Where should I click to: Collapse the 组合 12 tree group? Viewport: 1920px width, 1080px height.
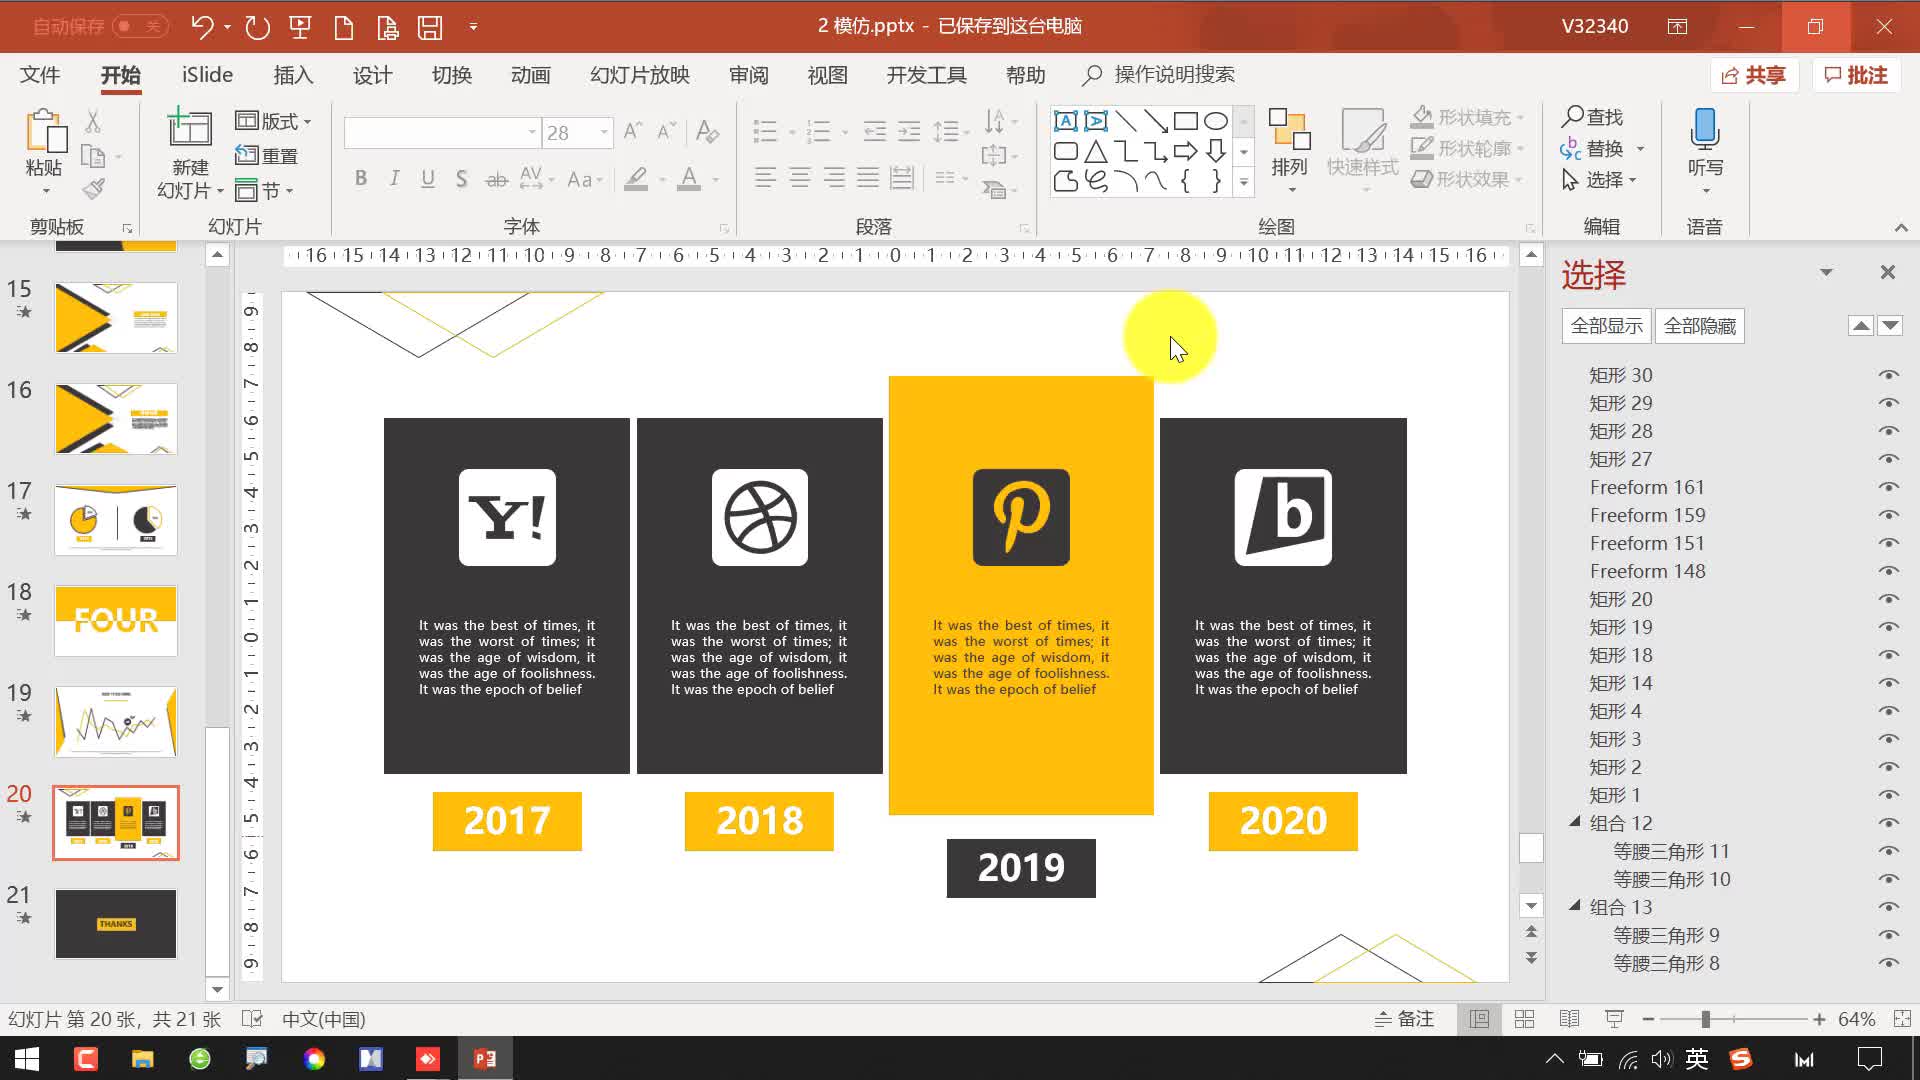(x=1575, y=822)
